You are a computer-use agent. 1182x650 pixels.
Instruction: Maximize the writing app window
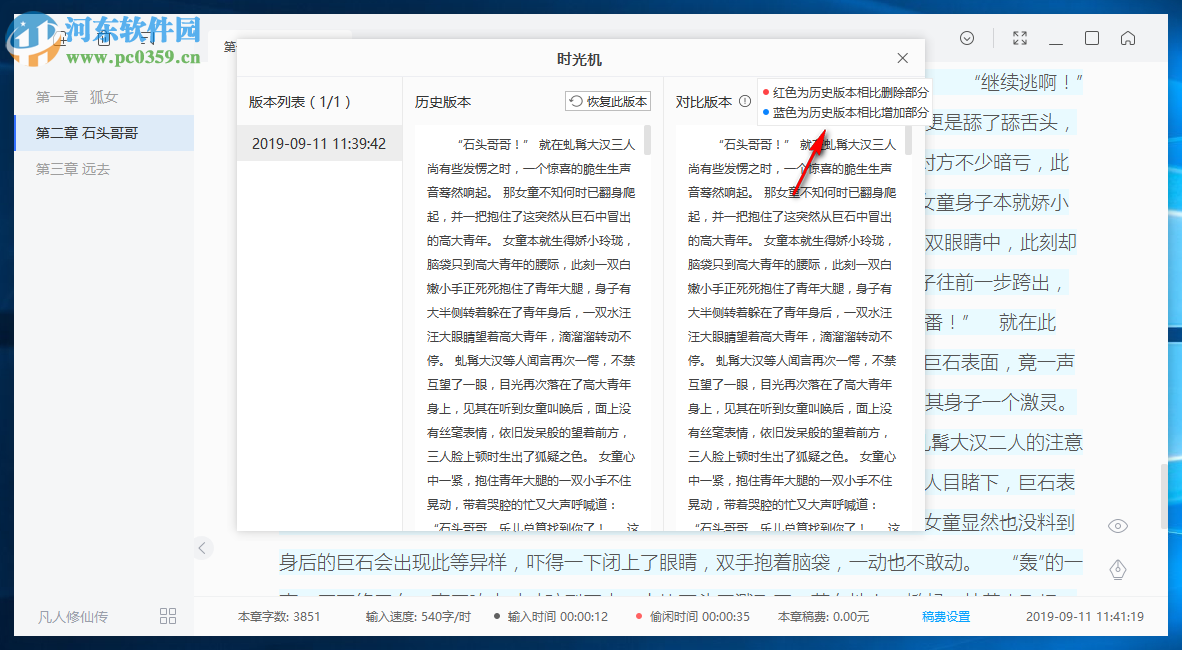pos(1092,38)
